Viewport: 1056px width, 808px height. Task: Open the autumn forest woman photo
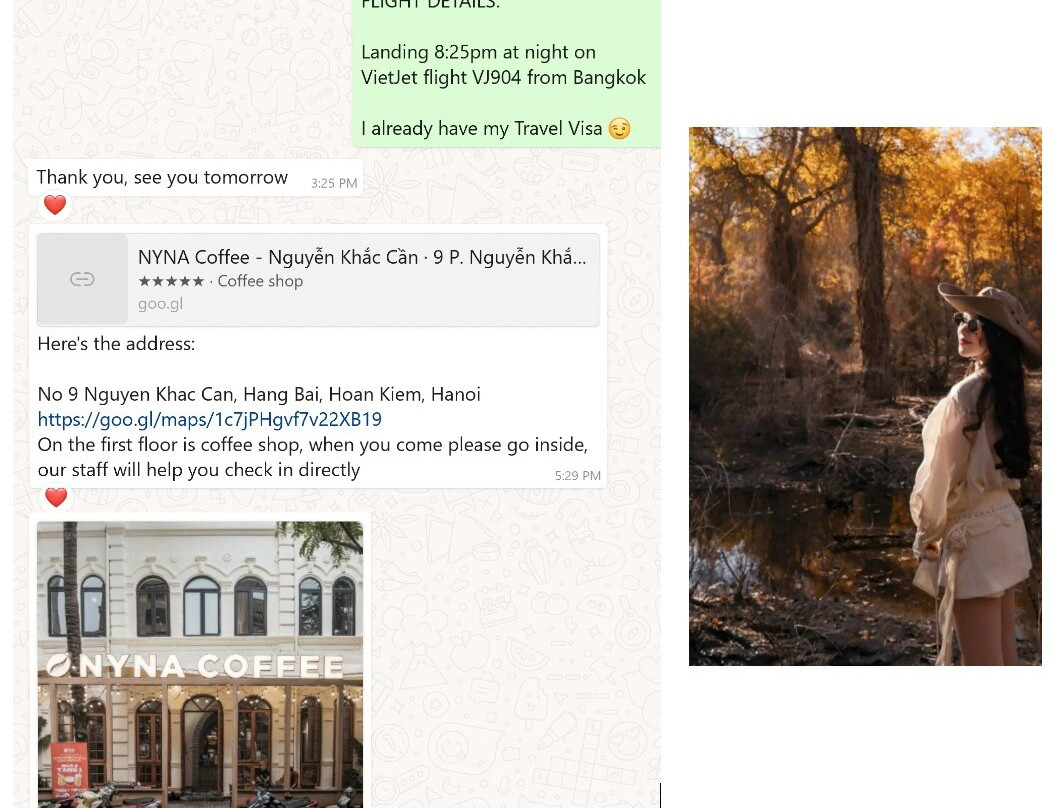[x=865, y=396]
